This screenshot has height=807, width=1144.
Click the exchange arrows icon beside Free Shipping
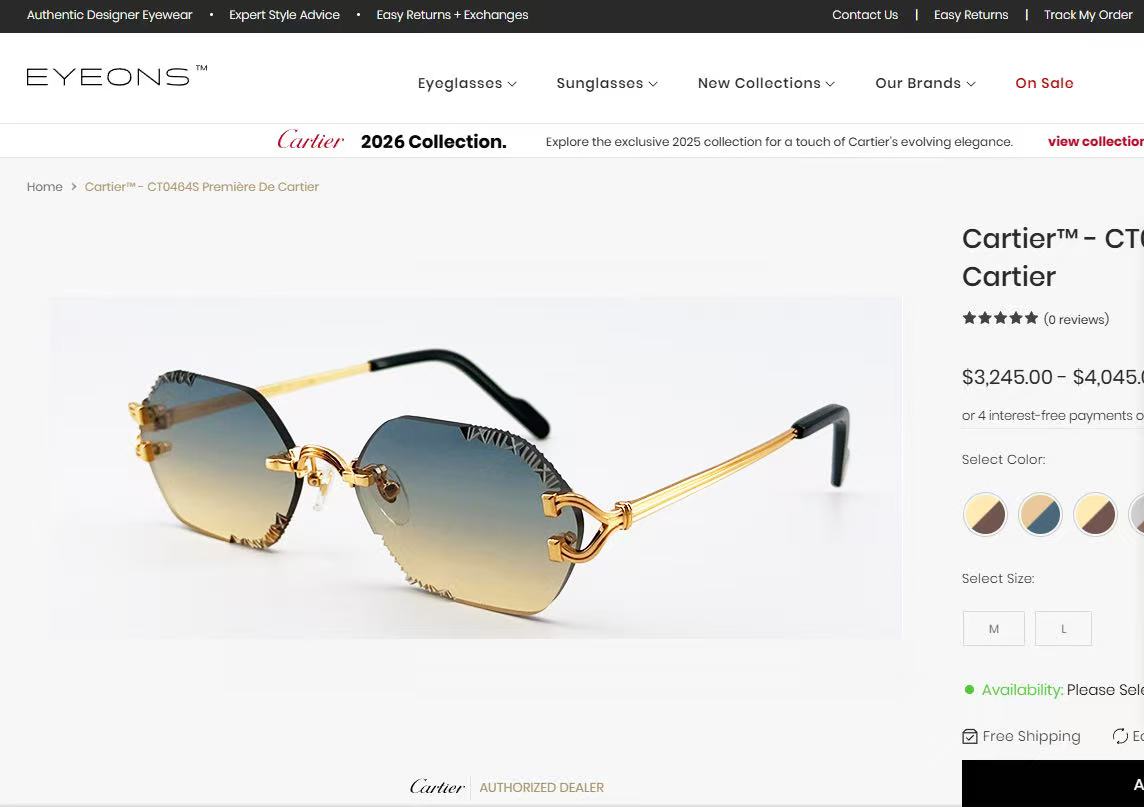(x=1120, y=736)
